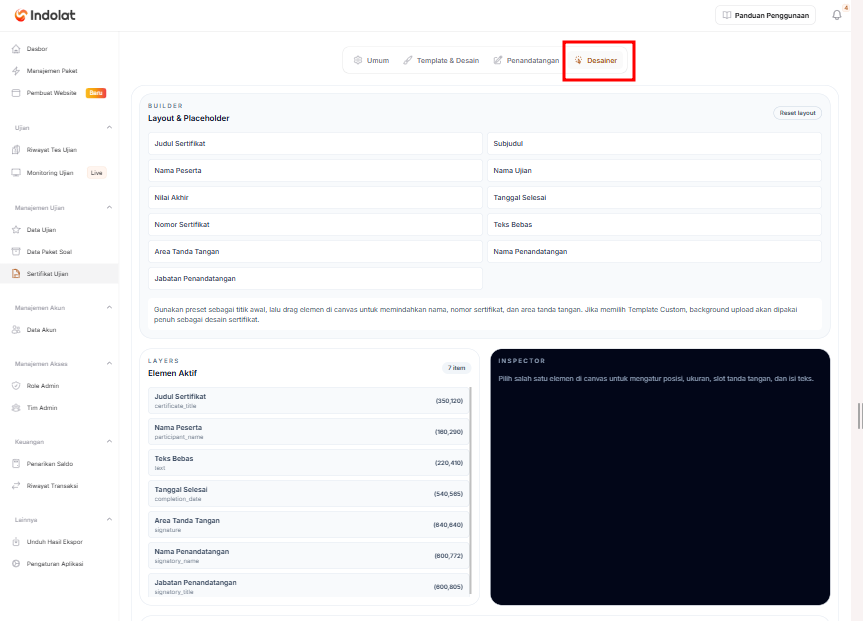Viewport: 863px width, 621px height.
Task: Select Area Tanda Tangan layer
Action: tap(308, 525)
